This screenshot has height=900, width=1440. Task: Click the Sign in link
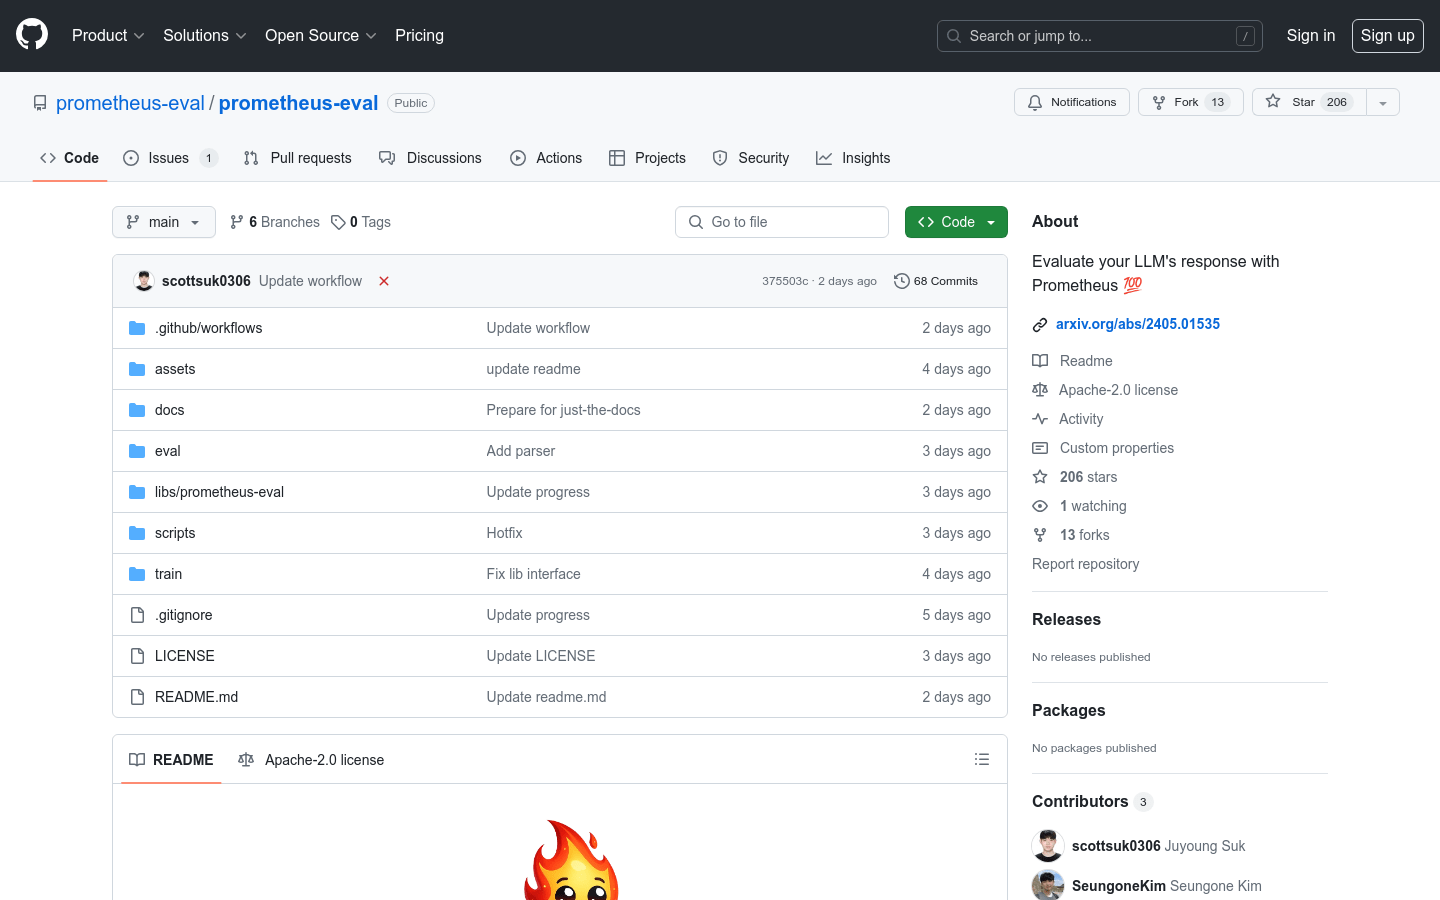[x=1311, y=36]
